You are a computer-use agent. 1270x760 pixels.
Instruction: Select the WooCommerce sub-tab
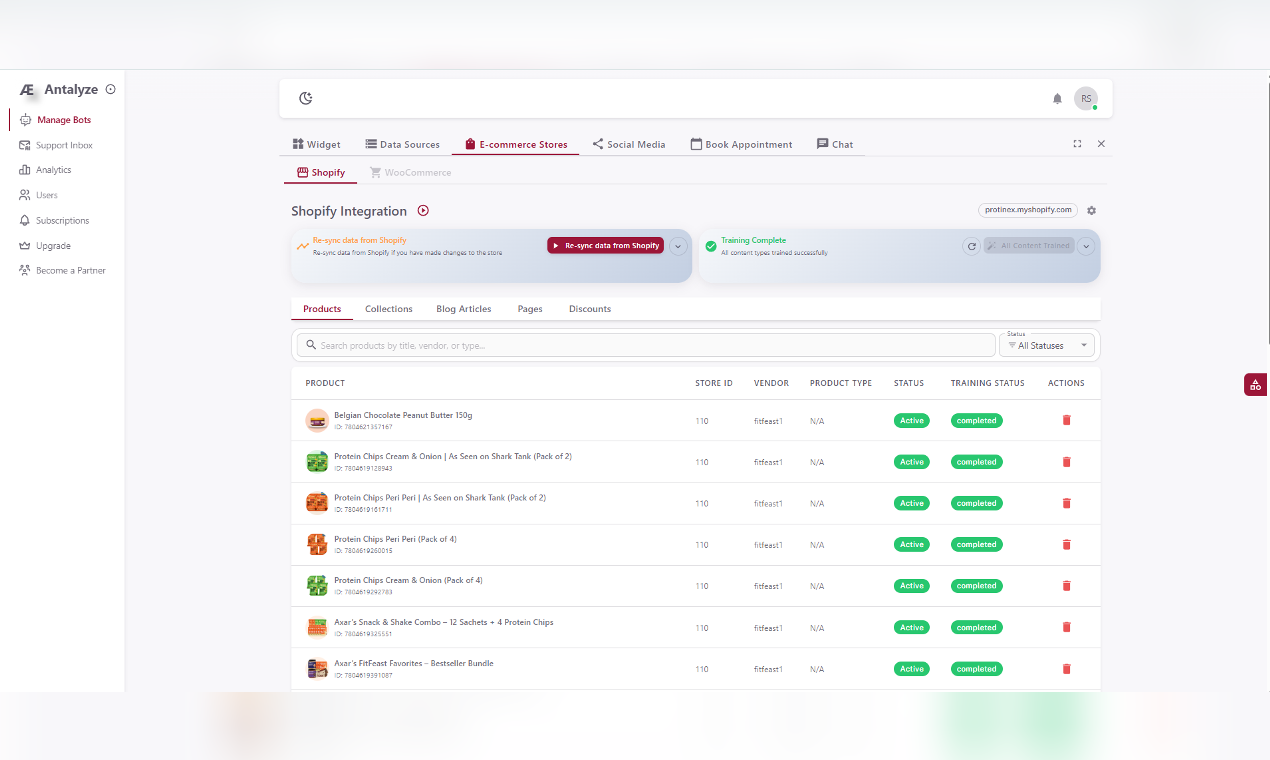(410, 172)
